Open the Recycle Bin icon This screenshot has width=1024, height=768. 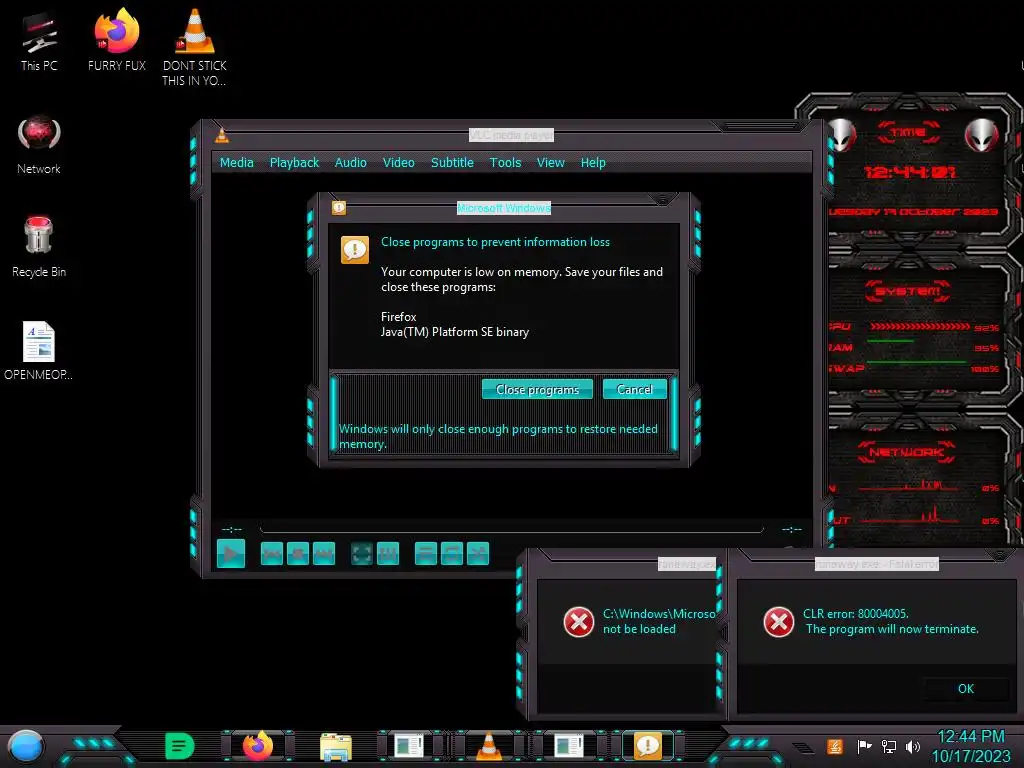point(39,247)
